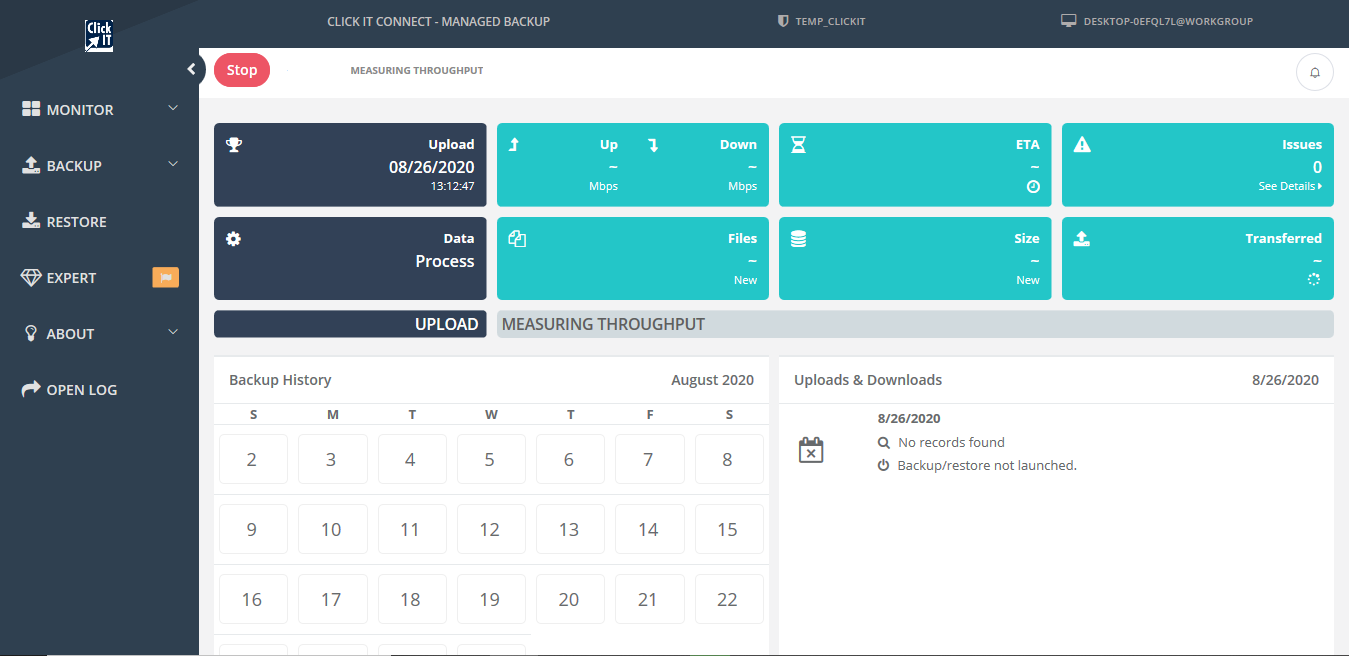Click the power icon beside Backup/restore not launched
Screen dimensions: 1349x656
(x=883, y=466)
